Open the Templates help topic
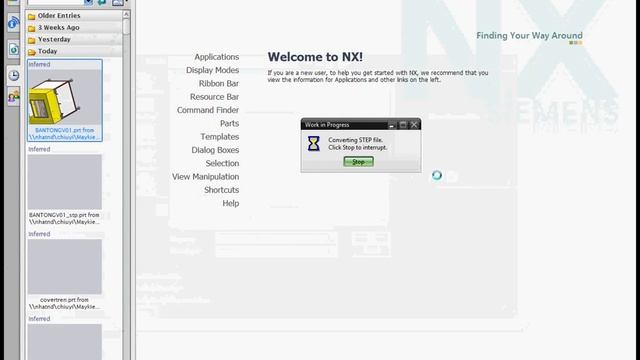Screen dimensions: 640x360 click(x=220, y=137)
